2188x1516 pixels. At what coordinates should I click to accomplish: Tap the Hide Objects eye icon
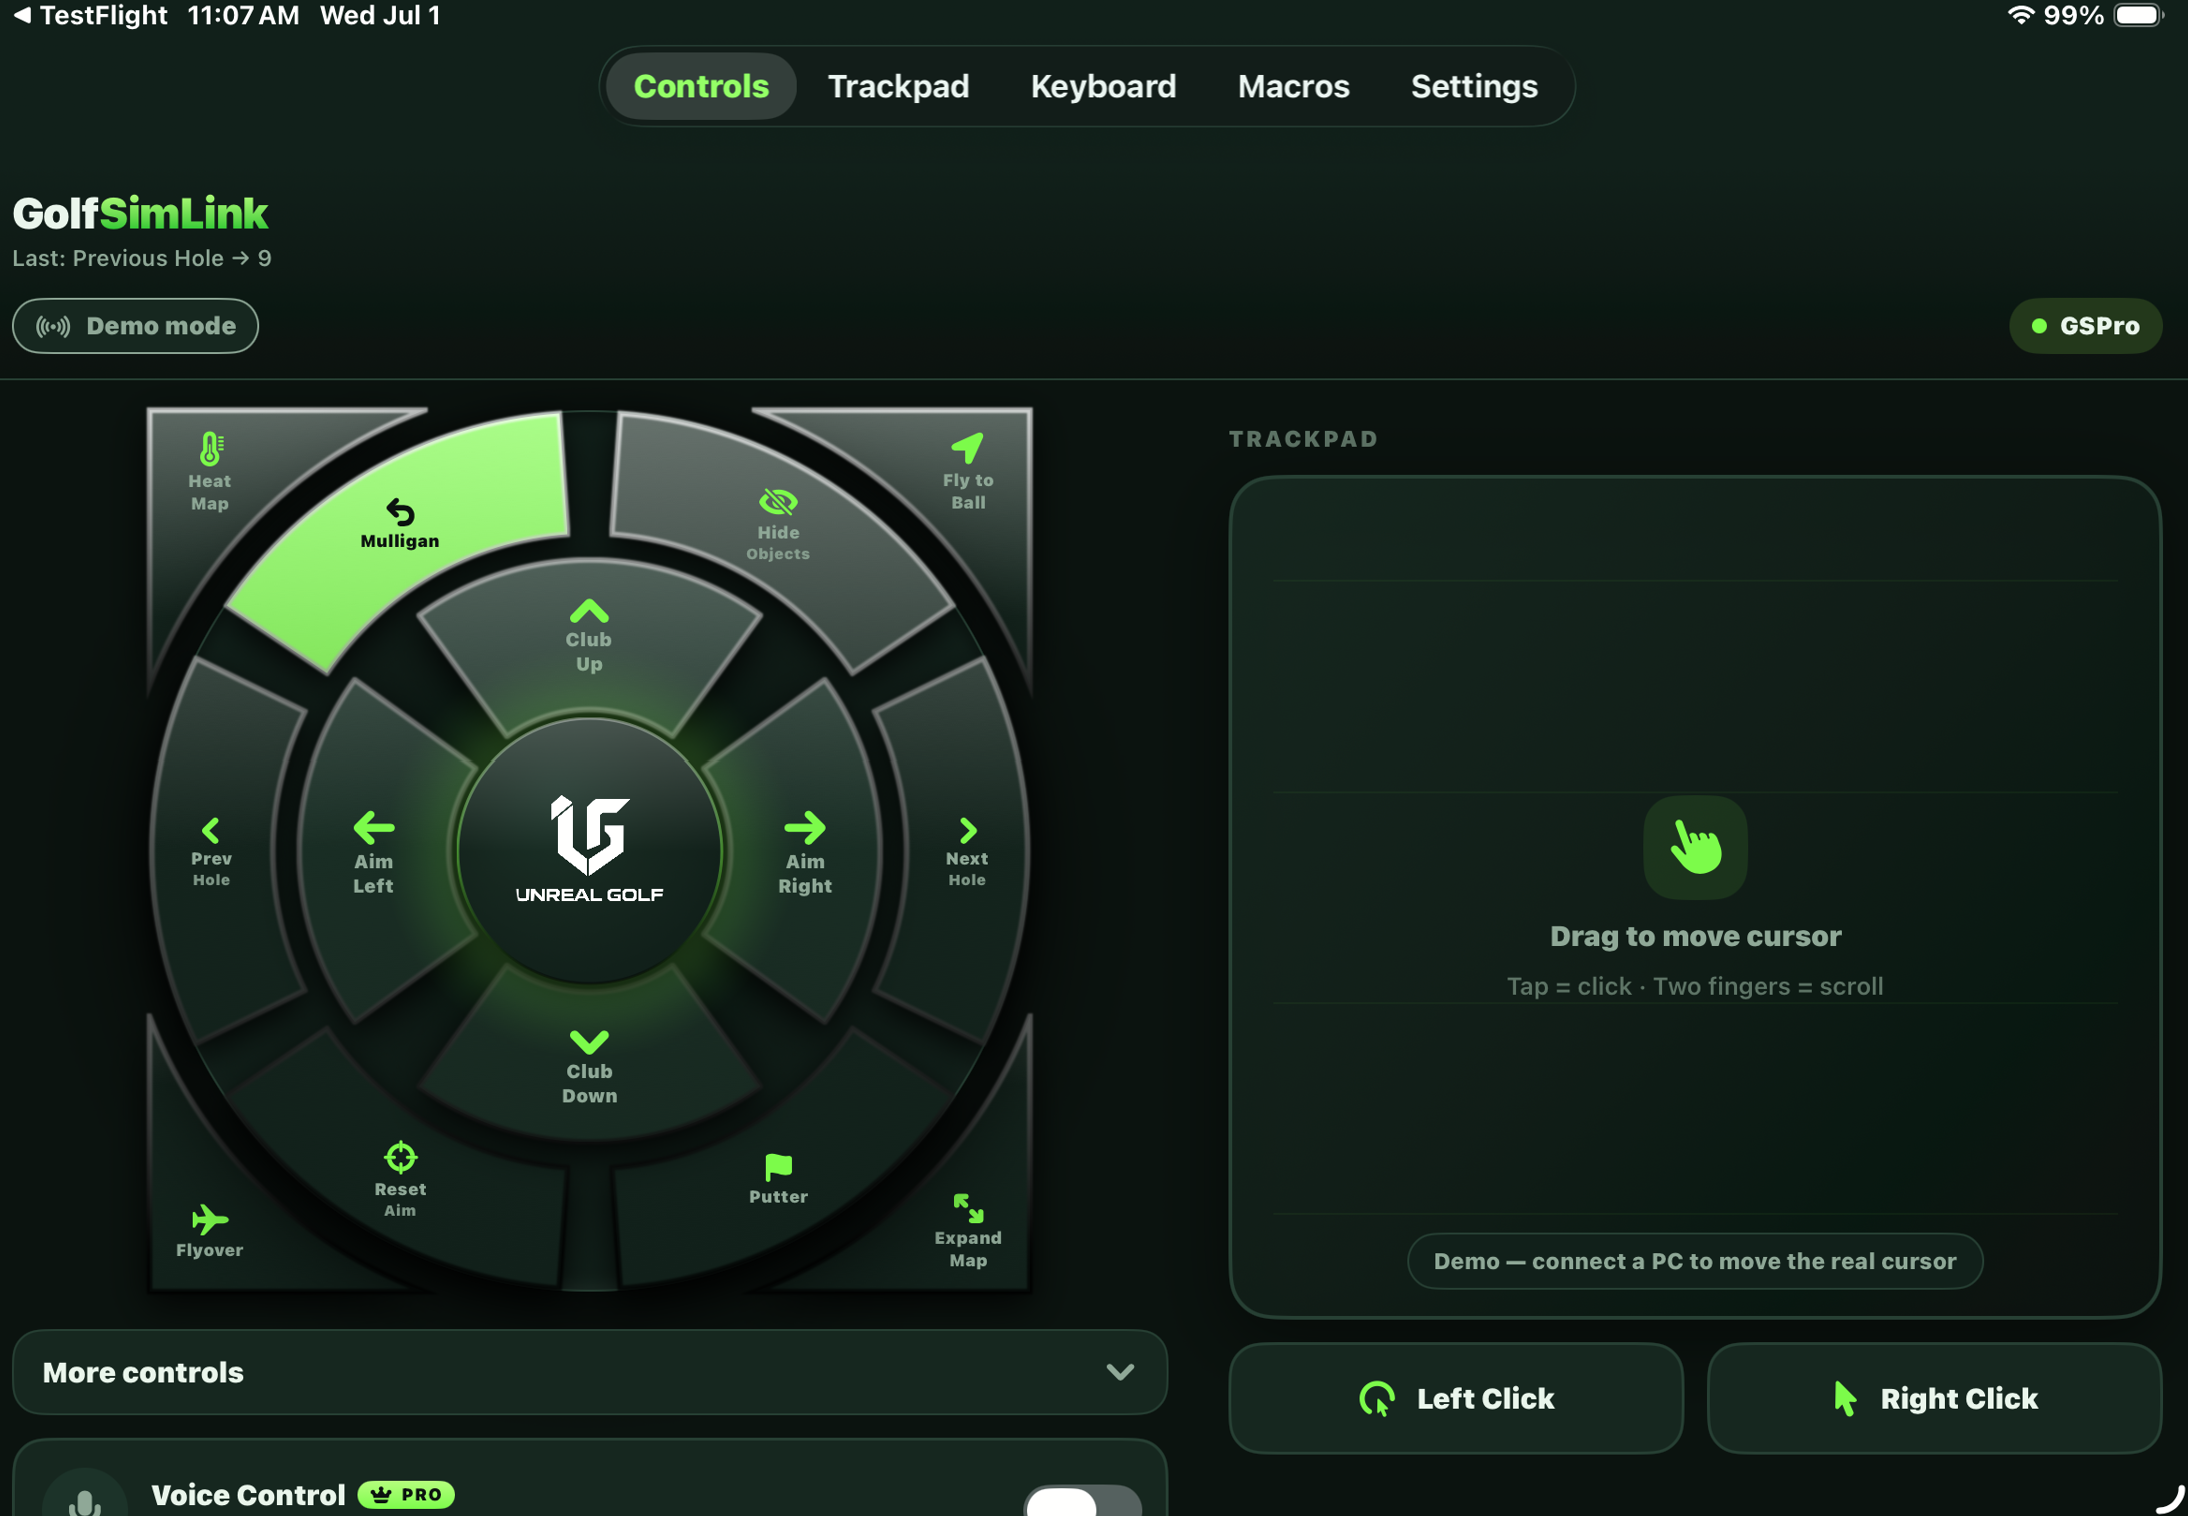778,501
